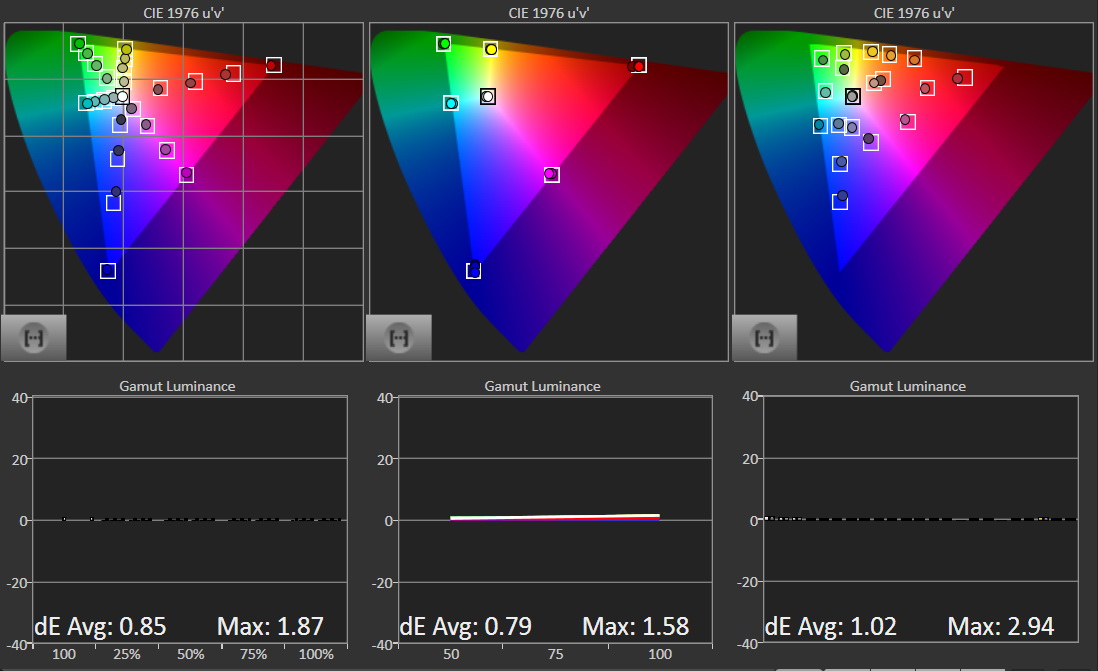
Task: Select the yellow point in the middle CIE chart
Action: [490, 49]
